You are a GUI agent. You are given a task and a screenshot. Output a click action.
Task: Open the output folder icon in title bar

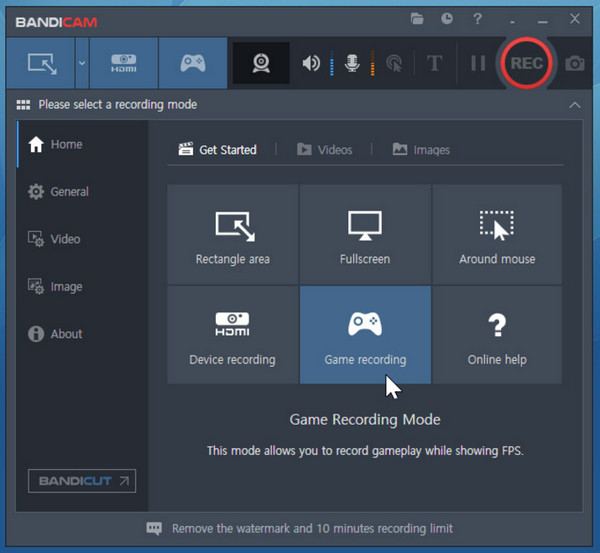coord(417,18)
